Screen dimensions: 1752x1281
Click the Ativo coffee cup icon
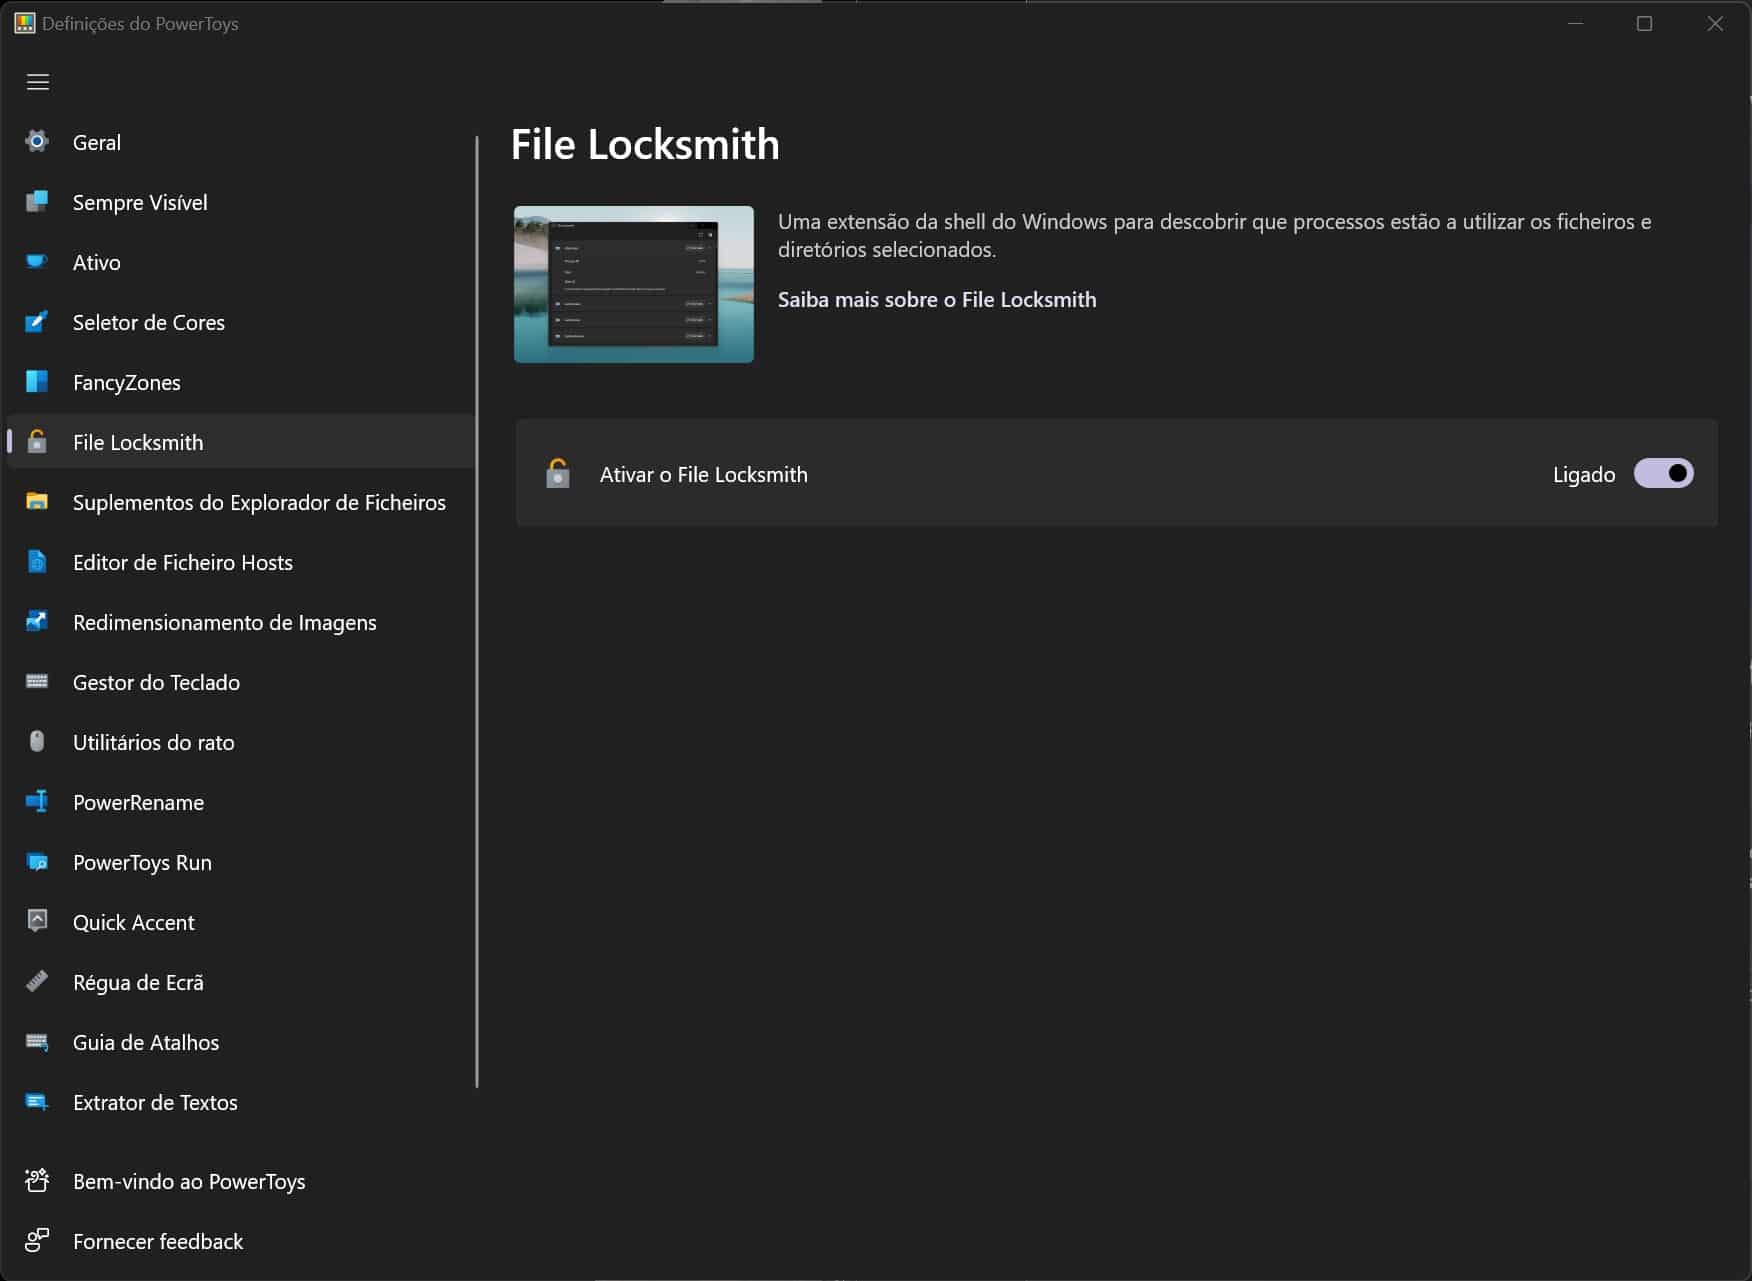(37, 262)
